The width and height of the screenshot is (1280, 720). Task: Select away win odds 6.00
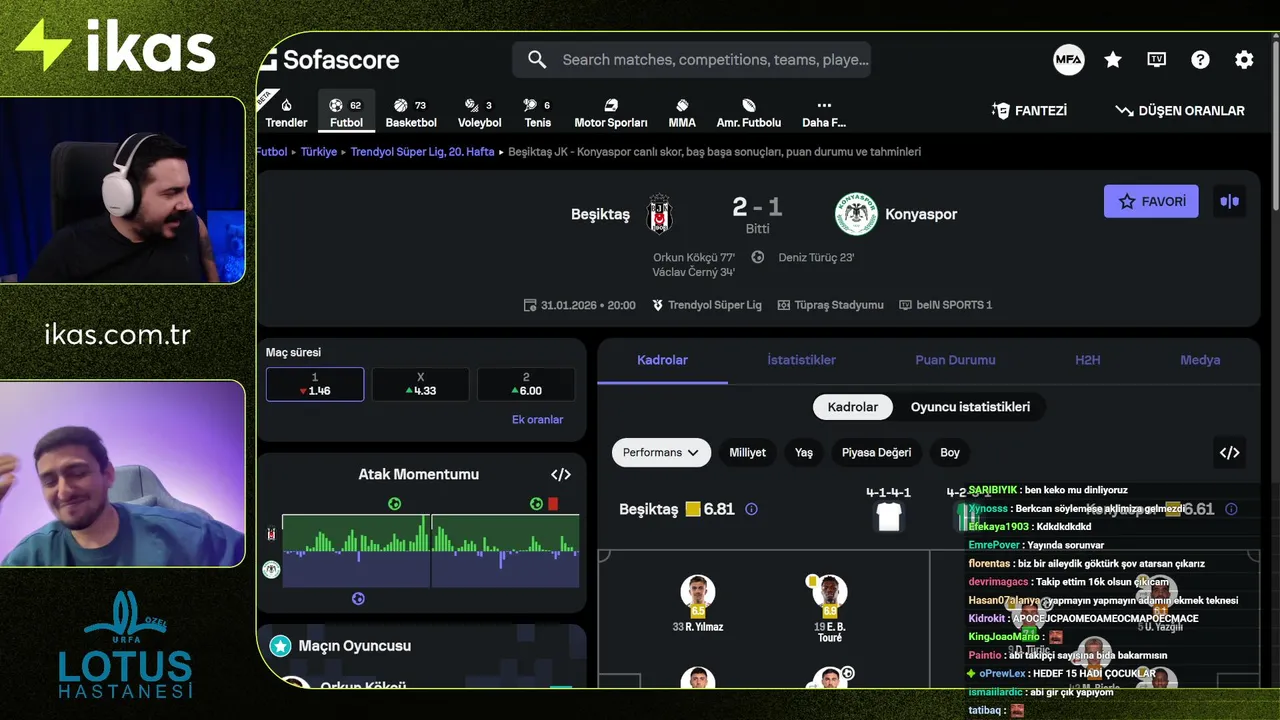tap(526, 385)
